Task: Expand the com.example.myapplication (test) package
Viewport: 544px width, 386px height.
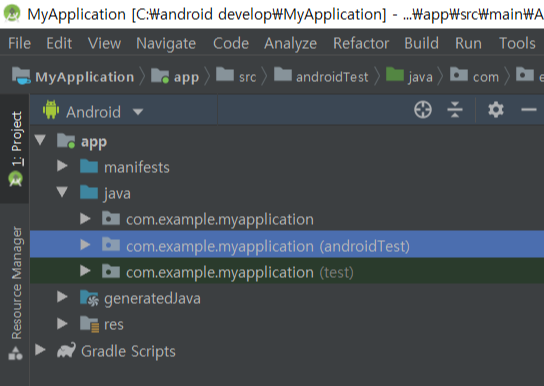Action: [85, 271]
